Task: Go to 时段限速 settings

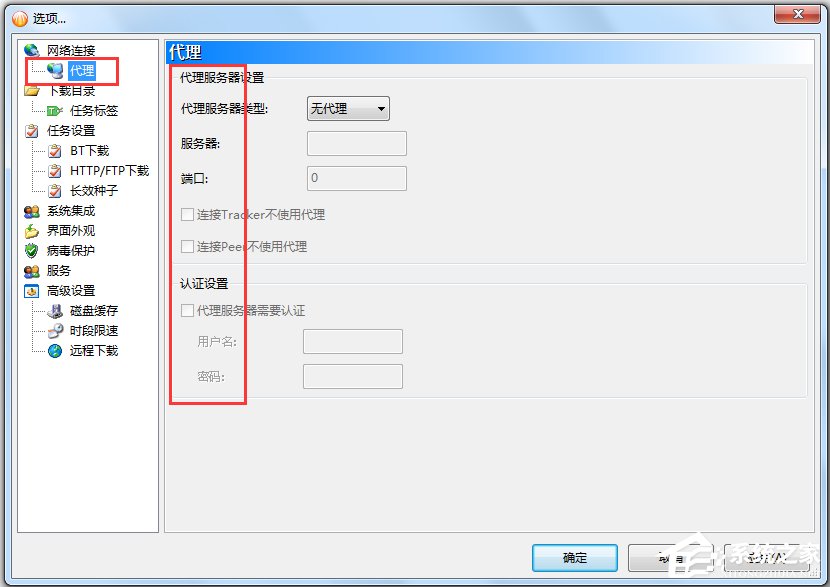Action: coord(94,331)
